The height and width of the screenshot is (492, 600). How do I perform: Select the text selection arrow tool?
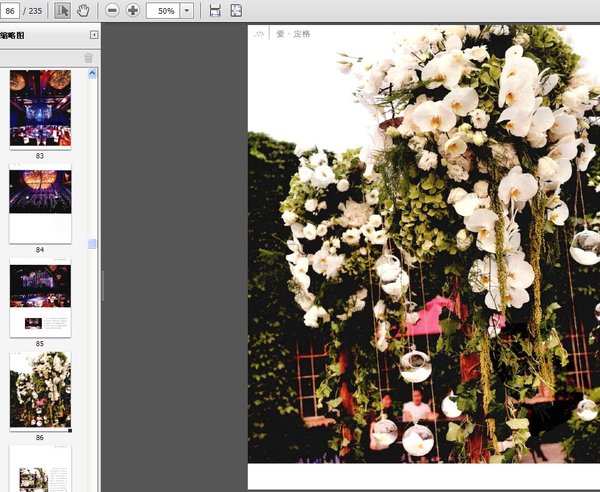62,11
